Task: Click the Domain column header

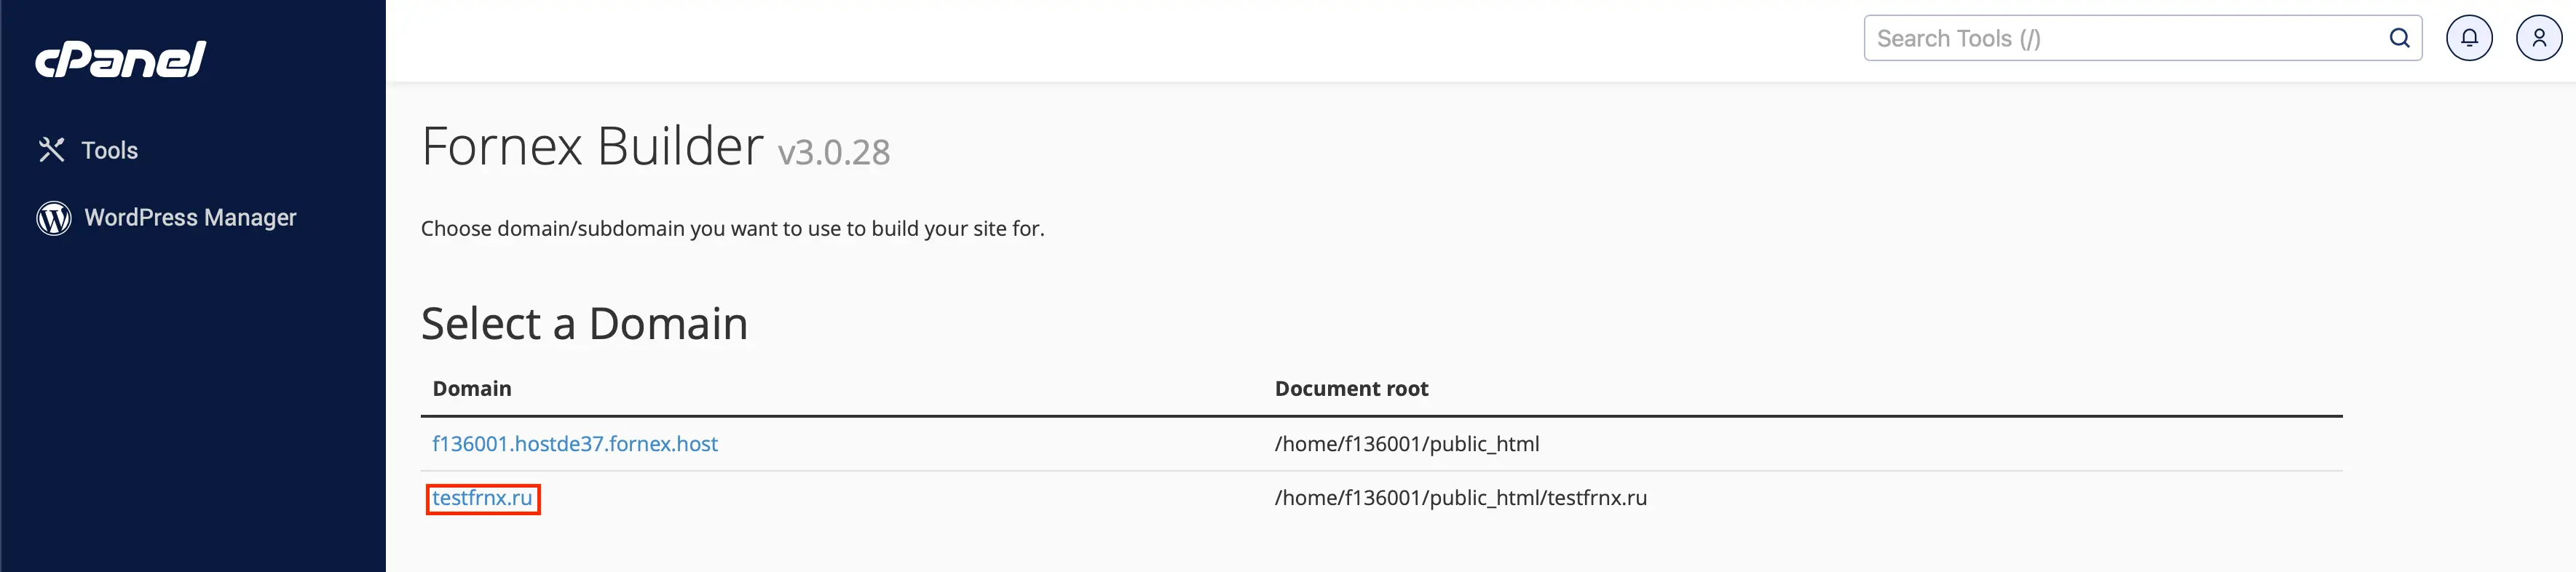Action: click(471, 389)
